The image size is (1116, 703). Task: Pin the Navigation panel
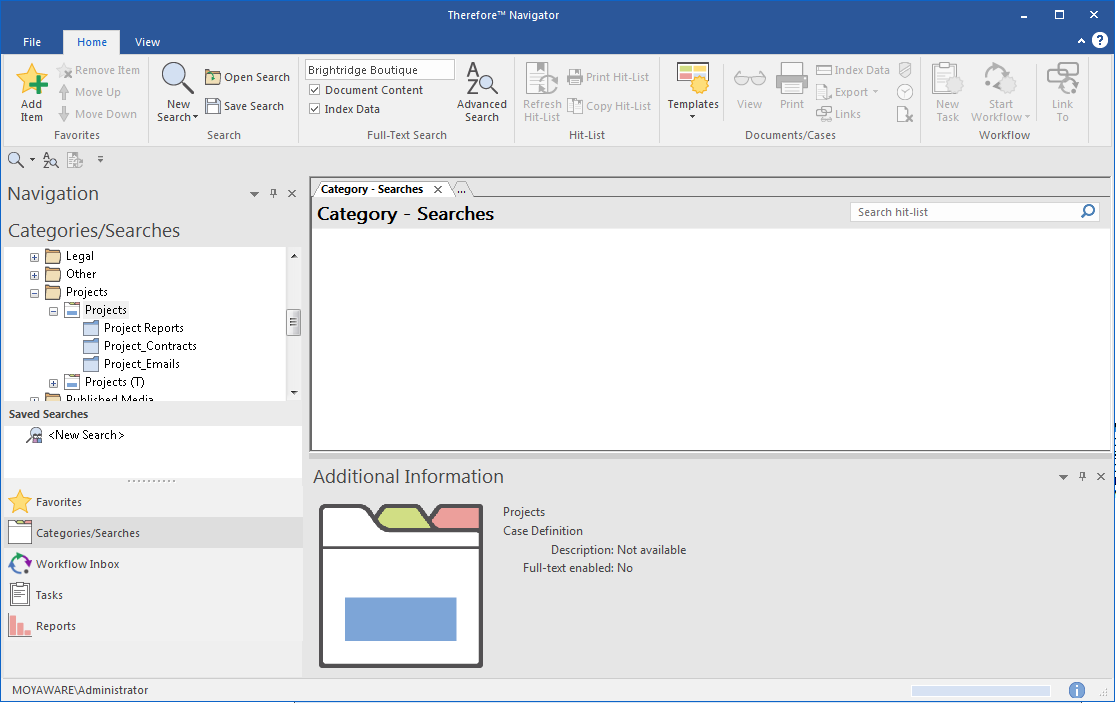(272, 193)
